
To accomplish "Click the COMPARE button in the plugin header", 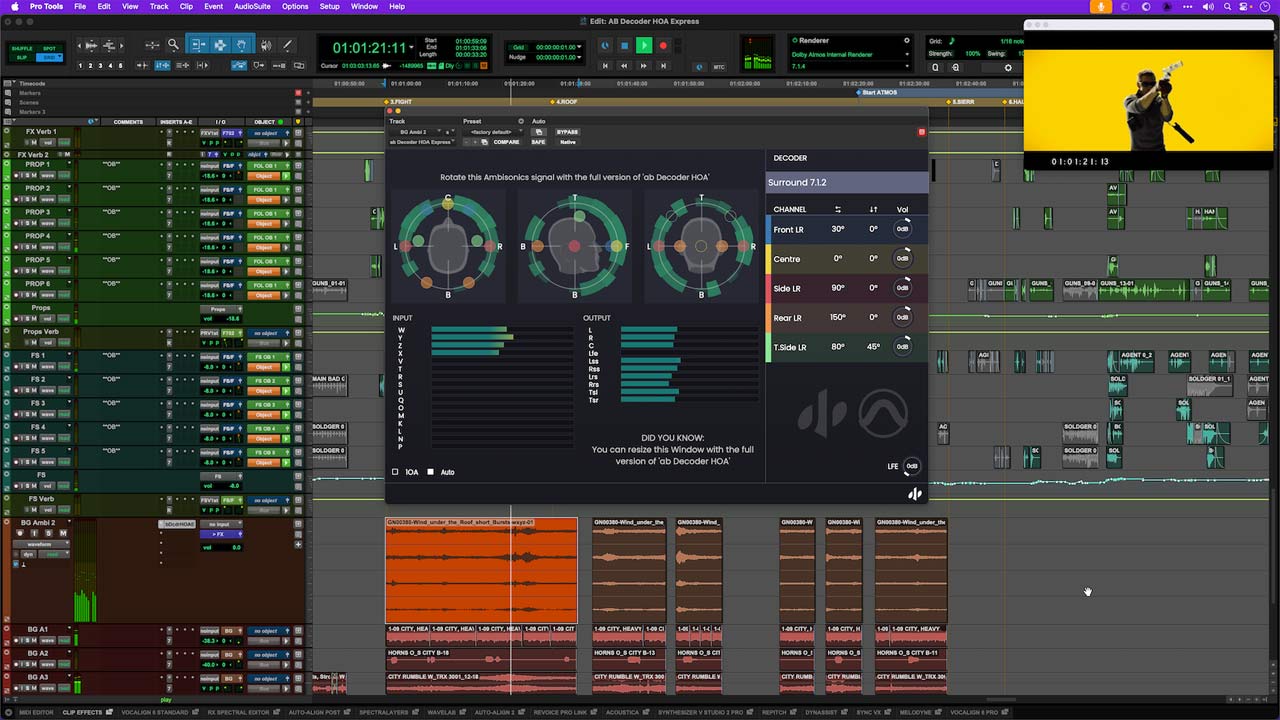I will 507,141.
